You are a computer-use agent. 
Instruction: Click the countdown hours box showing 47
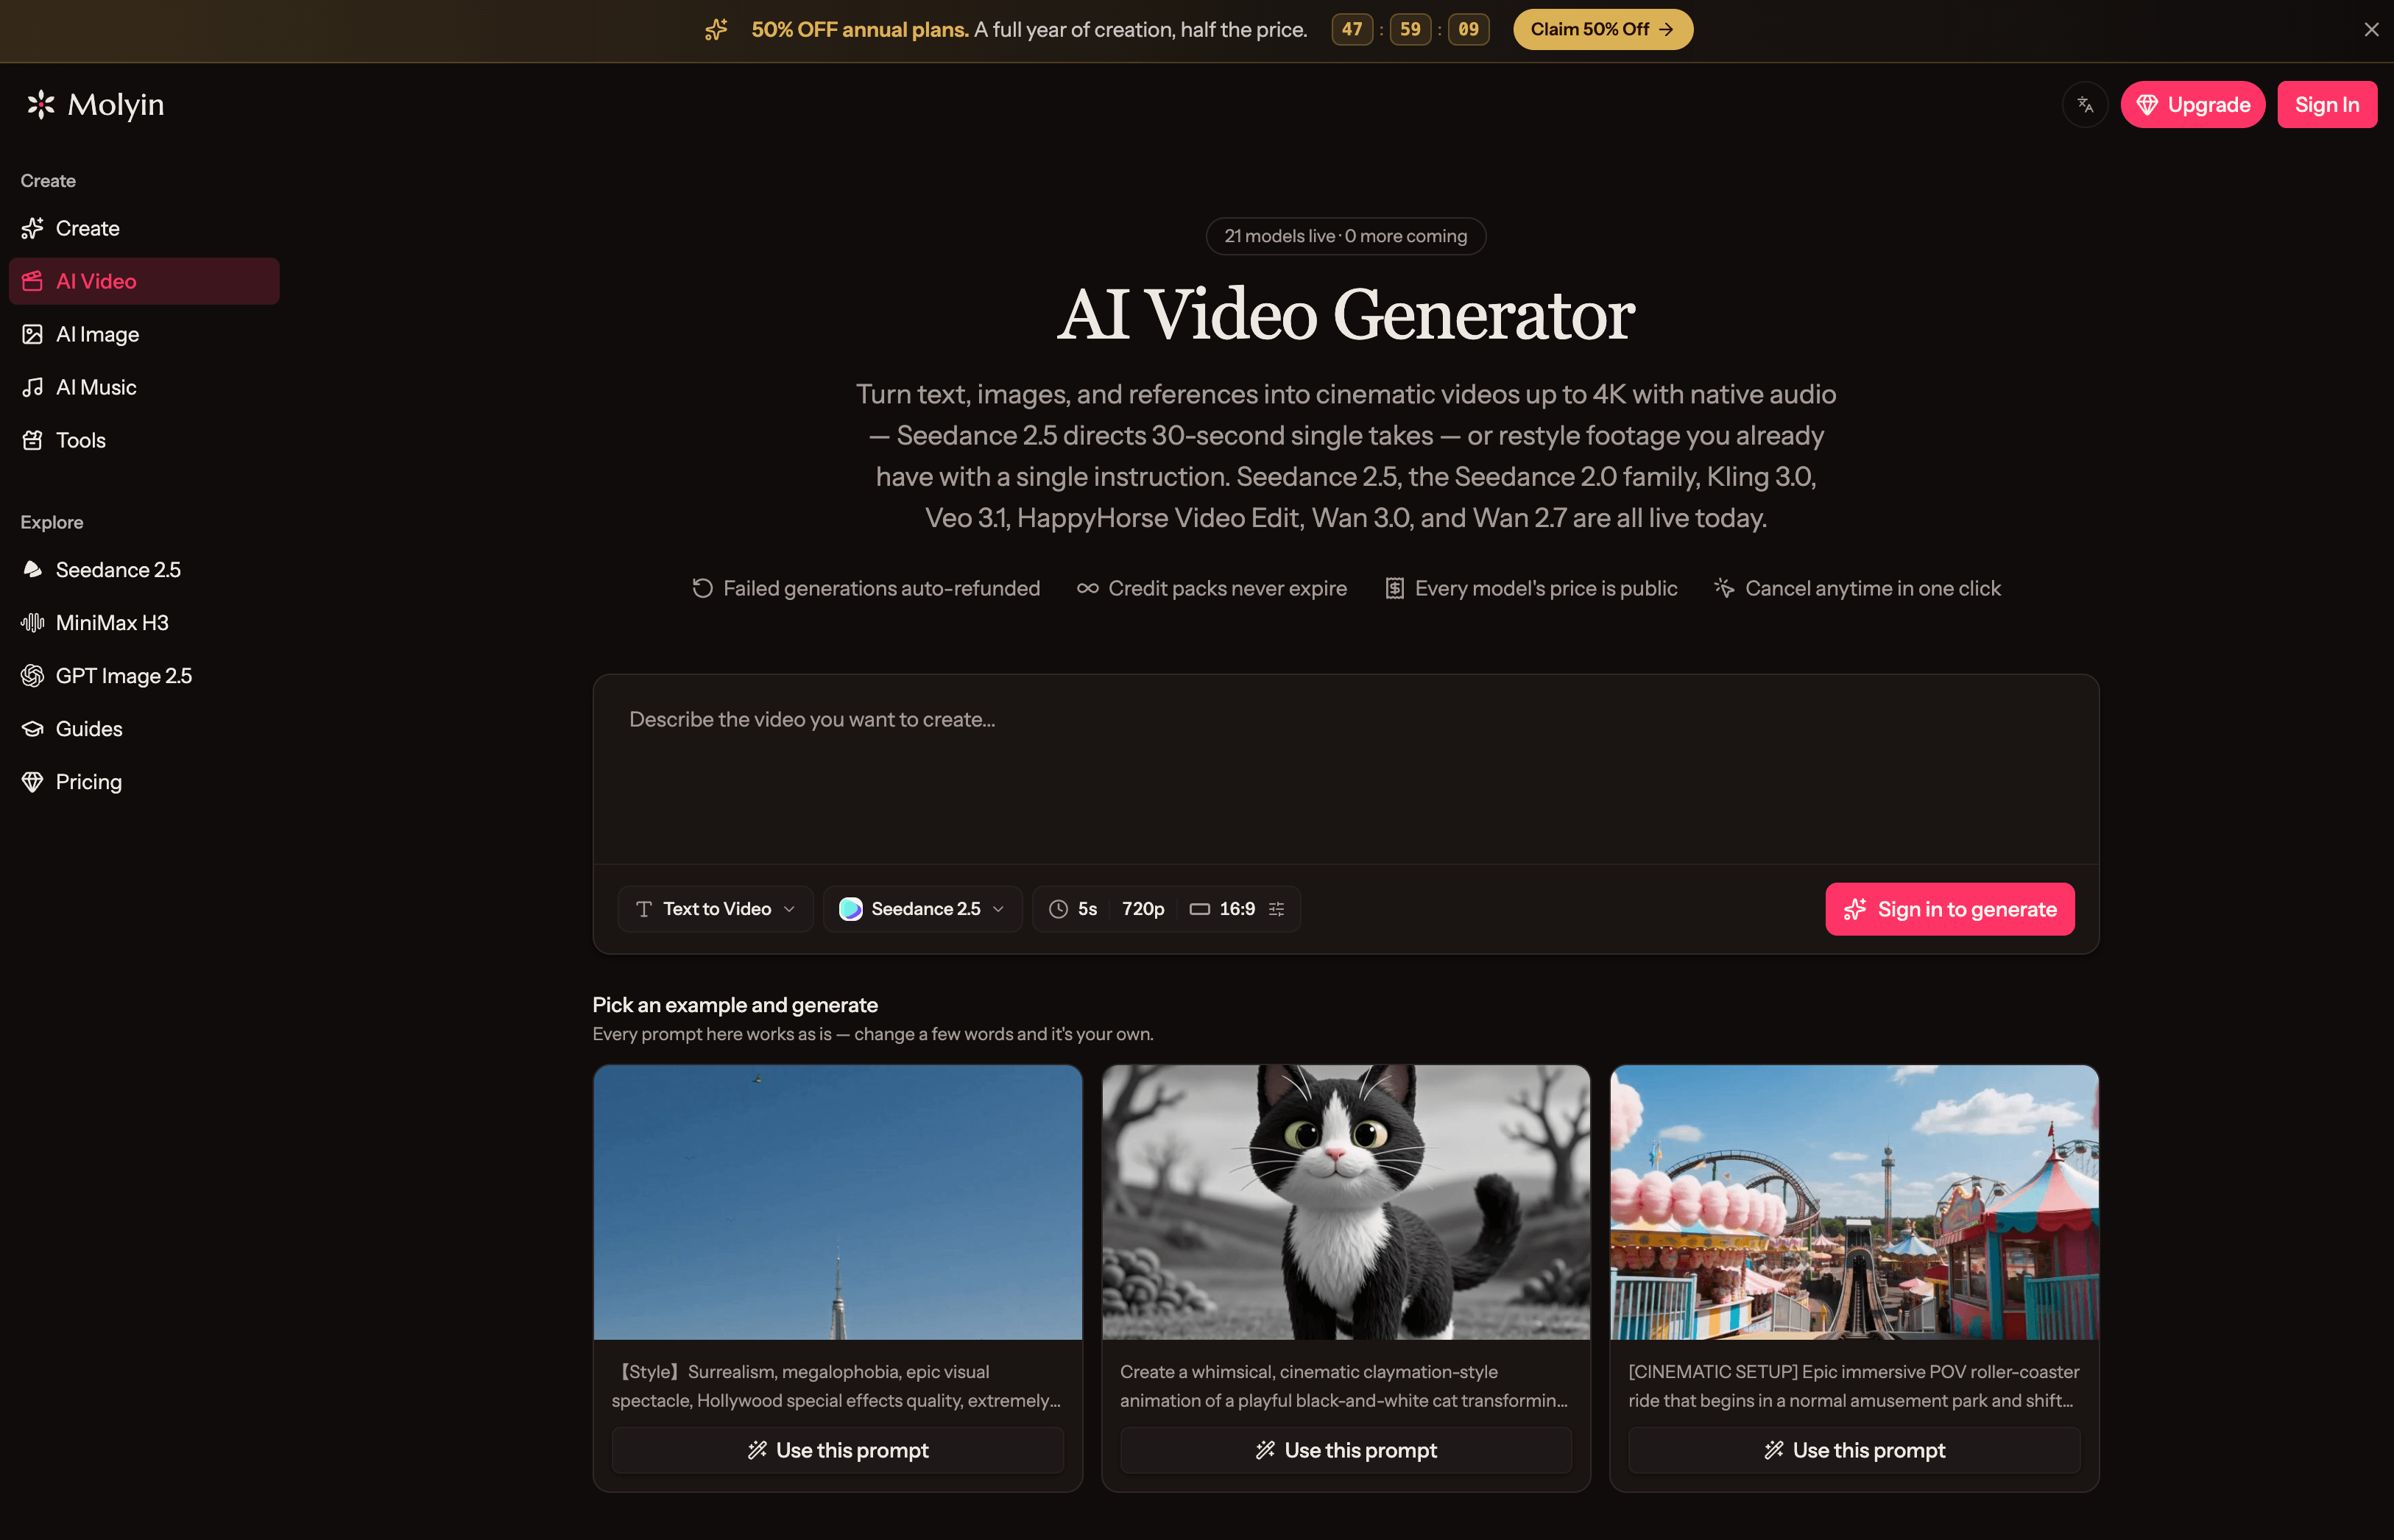coord(1352,29)
